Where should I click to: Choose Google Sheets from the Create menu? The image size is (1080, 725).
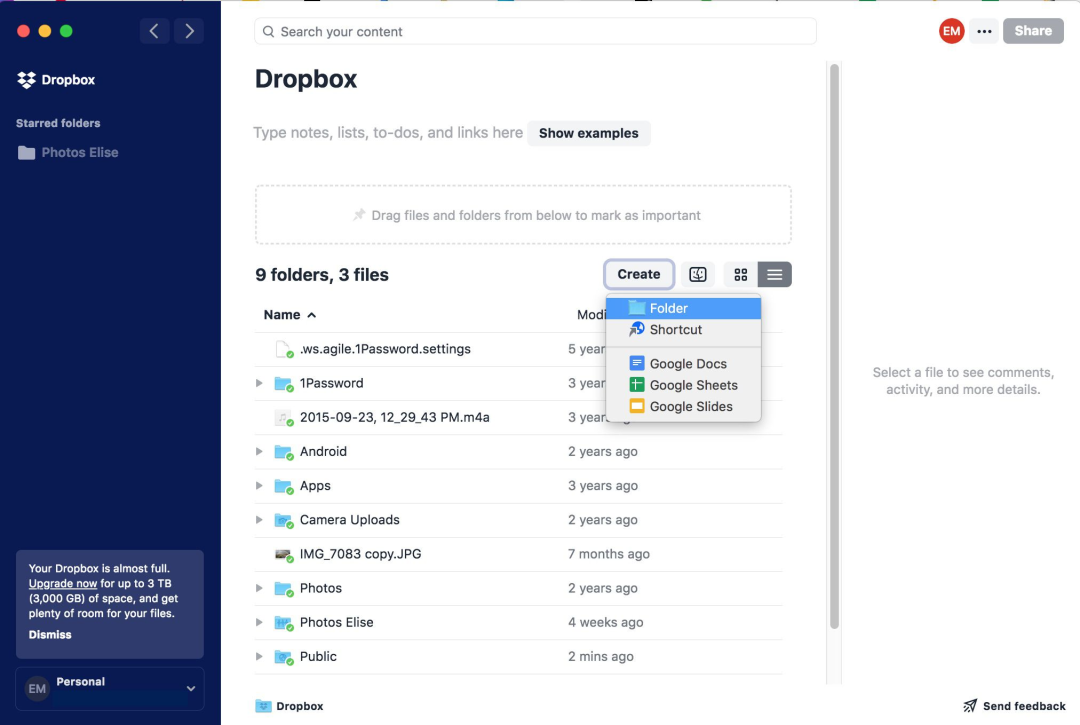coord(683,384)
